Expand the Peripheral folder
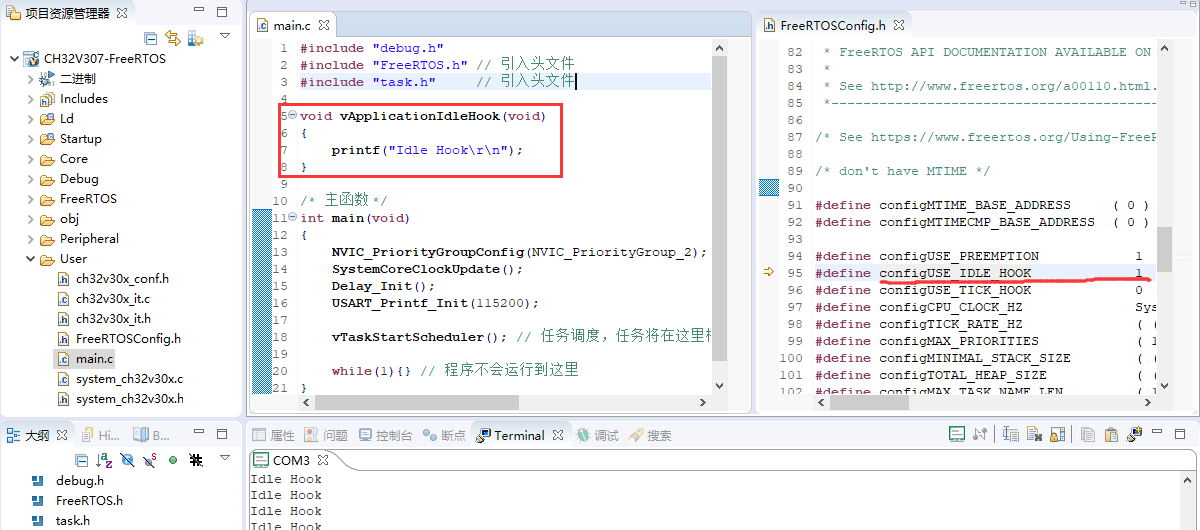Screen dimensions: 1200x530 (x=30, y=238)
